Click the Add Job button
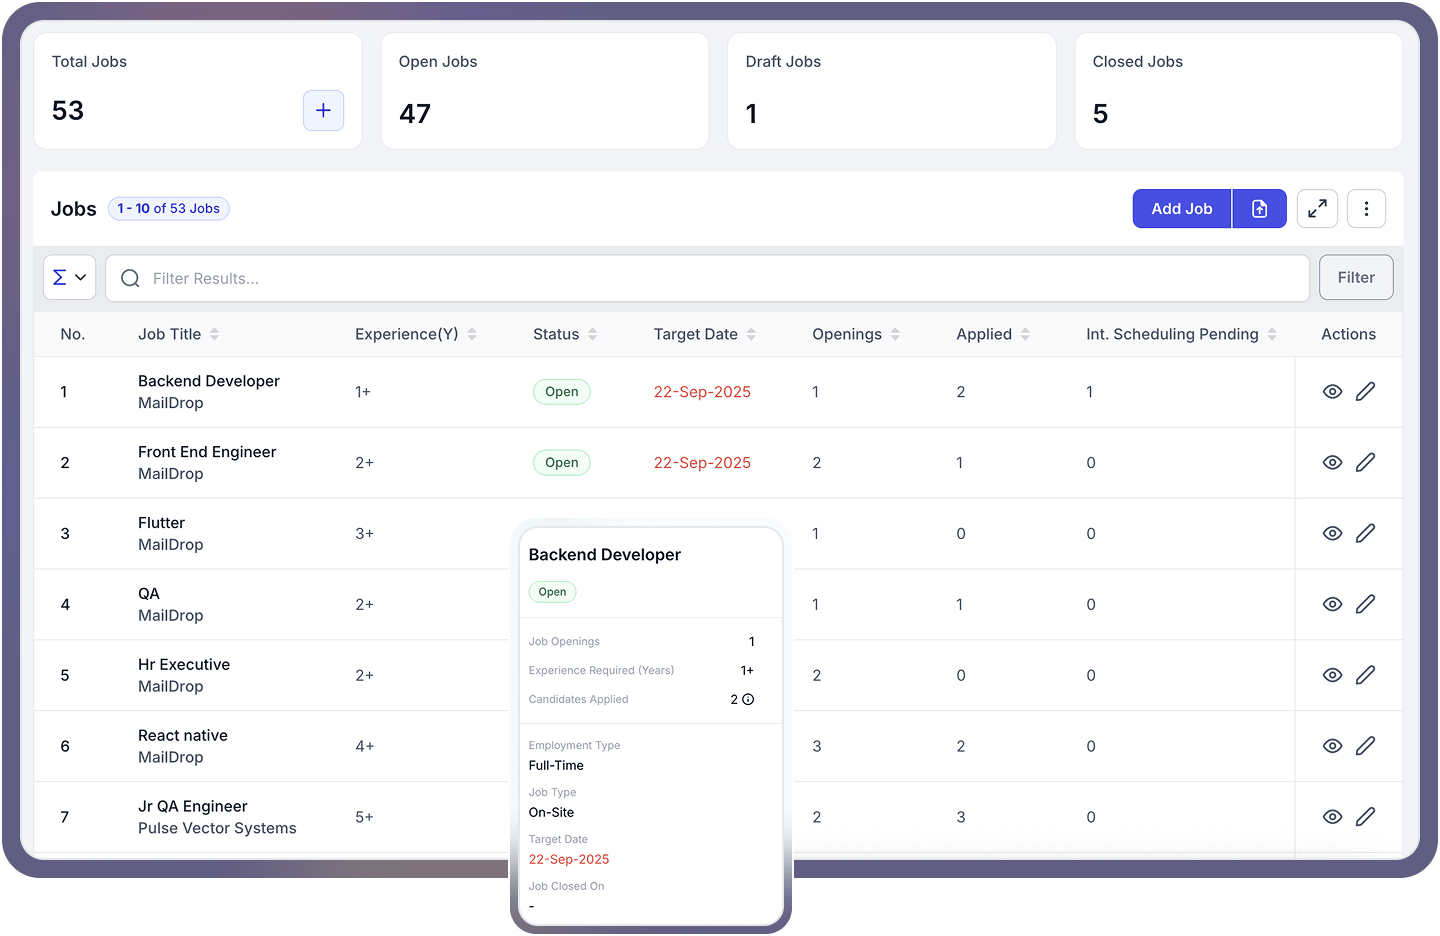1440x936 pixels. (x=1181, y=208)
